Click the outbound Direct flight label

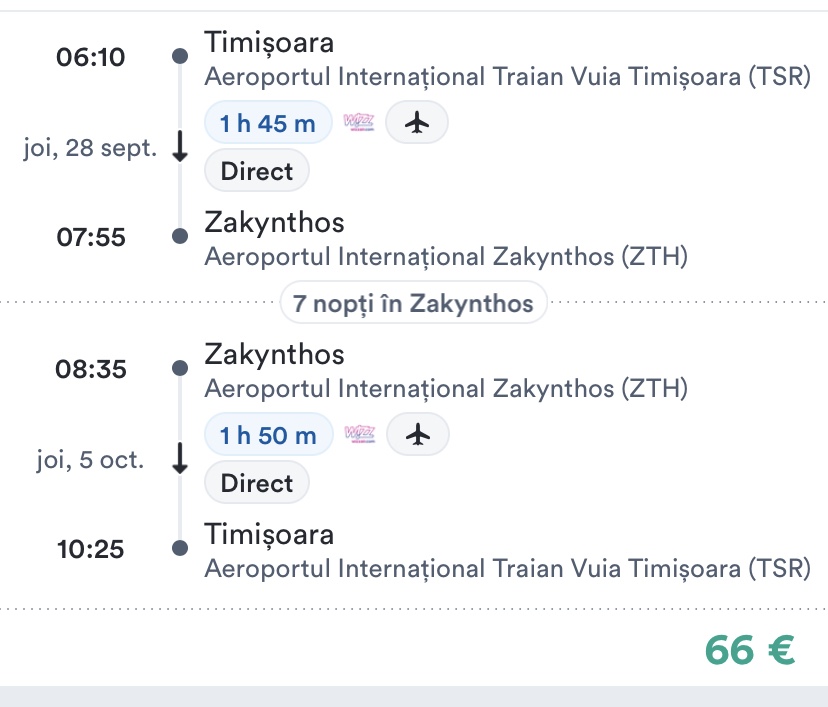point(257,171)
